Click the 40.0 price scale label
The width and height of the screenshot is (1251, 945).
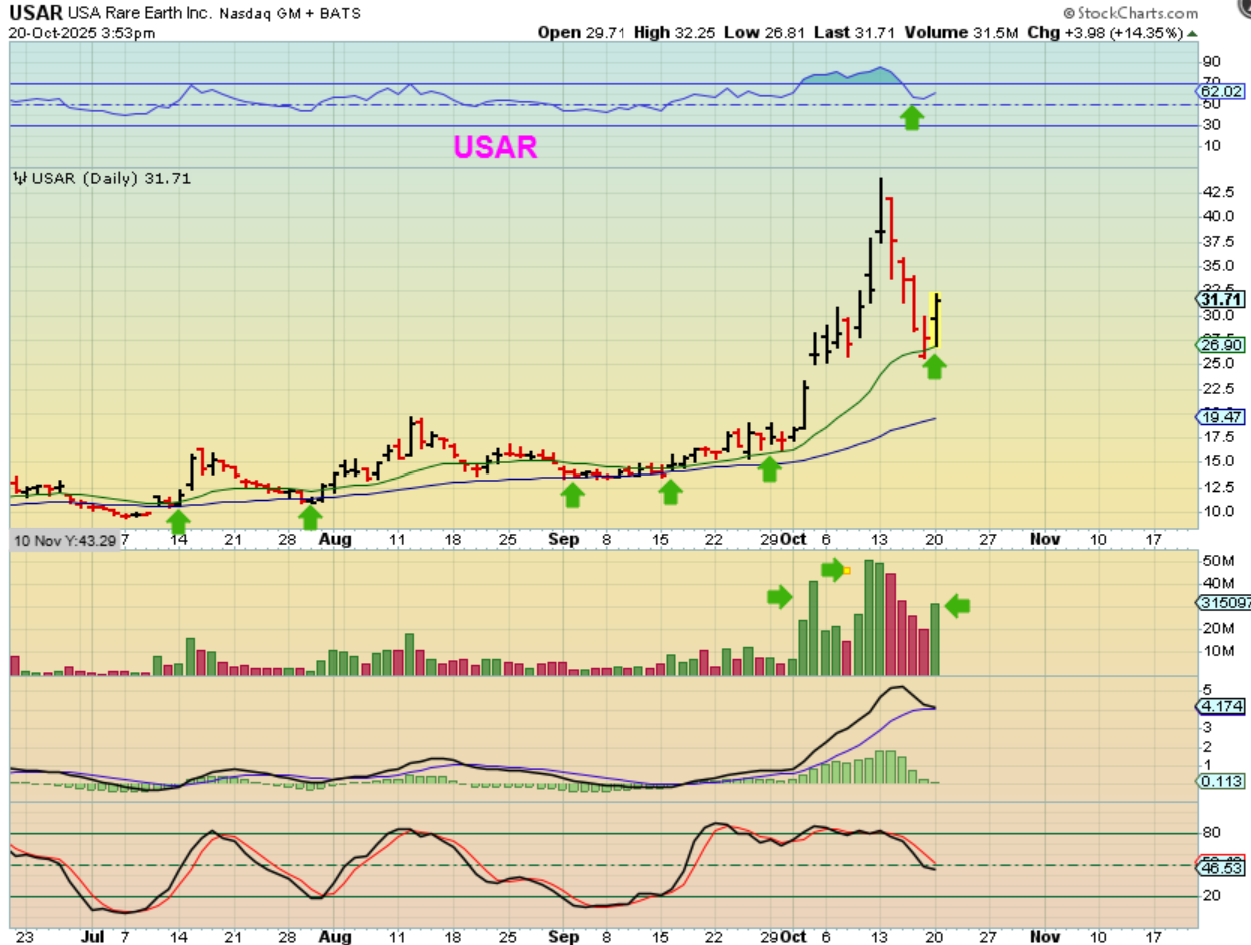pyautogui.click(x=1217, y=216)
